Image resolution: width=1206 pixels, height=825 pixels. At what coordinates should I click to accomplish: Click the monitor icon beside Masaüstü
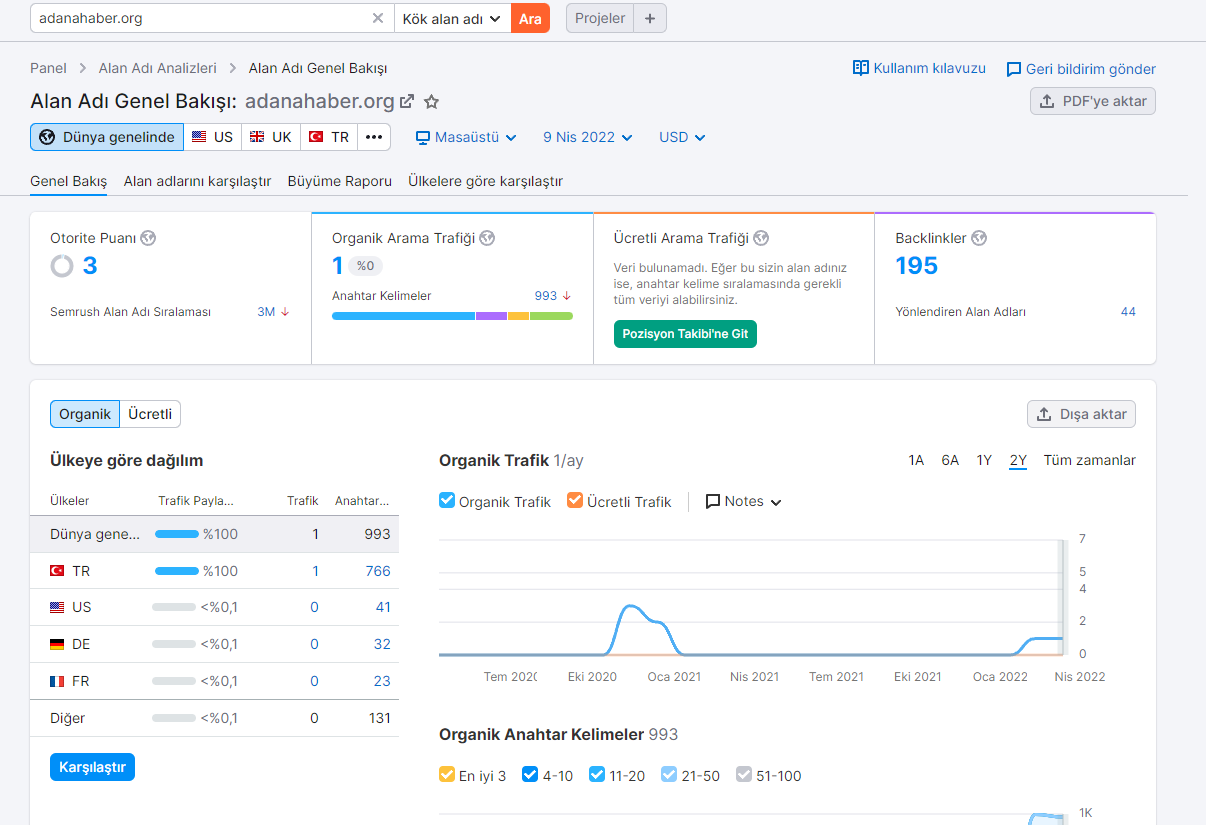coord(423,137)
